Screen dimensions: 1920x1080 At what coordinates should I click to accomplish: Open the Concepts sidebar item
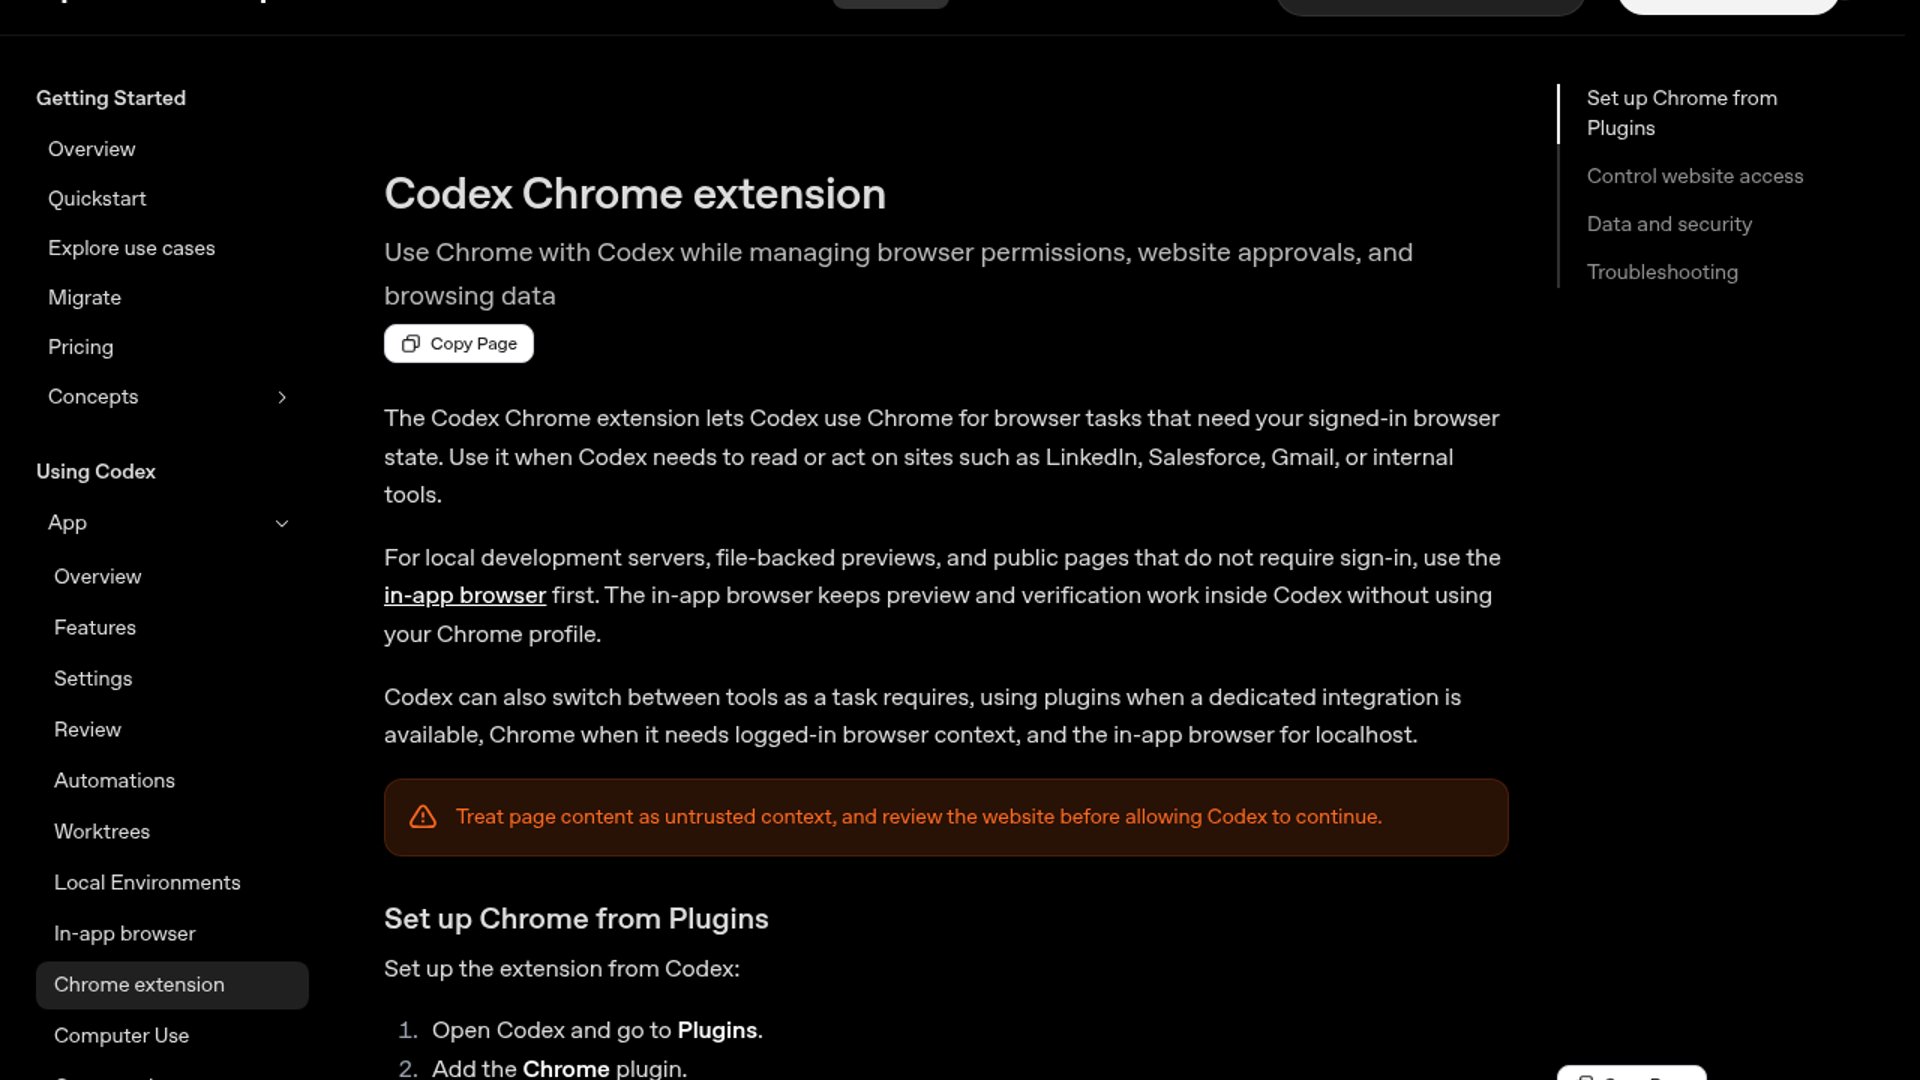pyautogui.click(x=93, y=397)
